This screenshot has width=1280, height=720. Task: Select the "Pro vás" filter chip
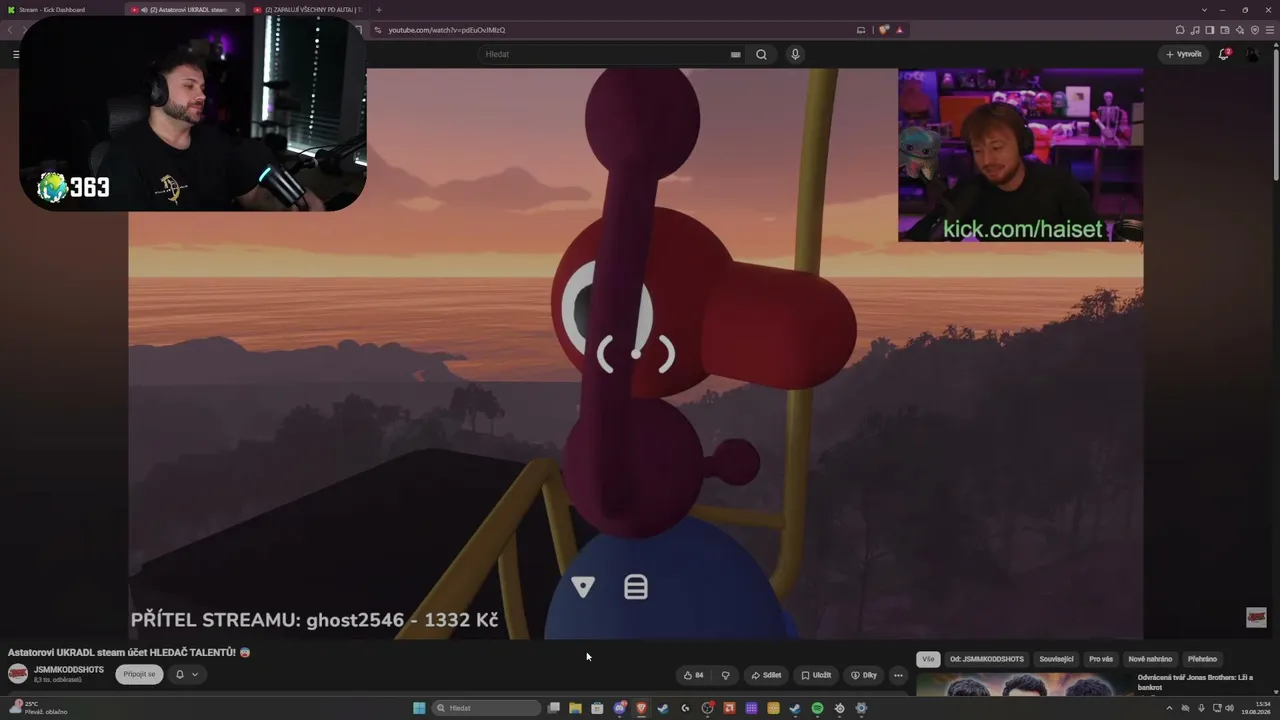[1101, 659]
